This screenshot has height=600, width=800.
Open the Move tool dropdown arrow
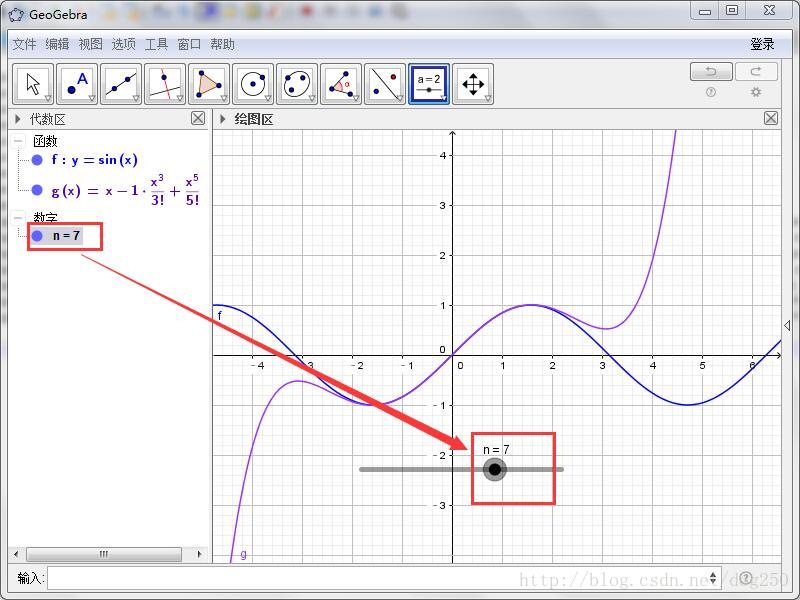pos(48,98)
